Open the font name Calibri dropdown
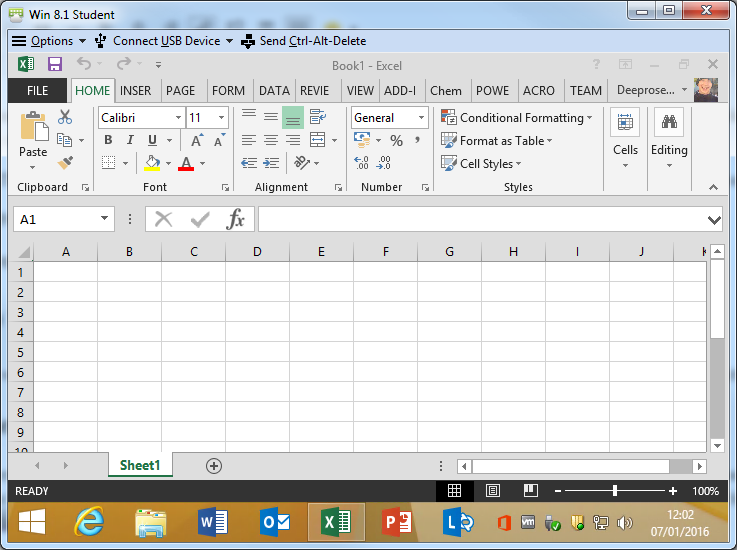Screen dimensions: 737x550 pos(178,118)
